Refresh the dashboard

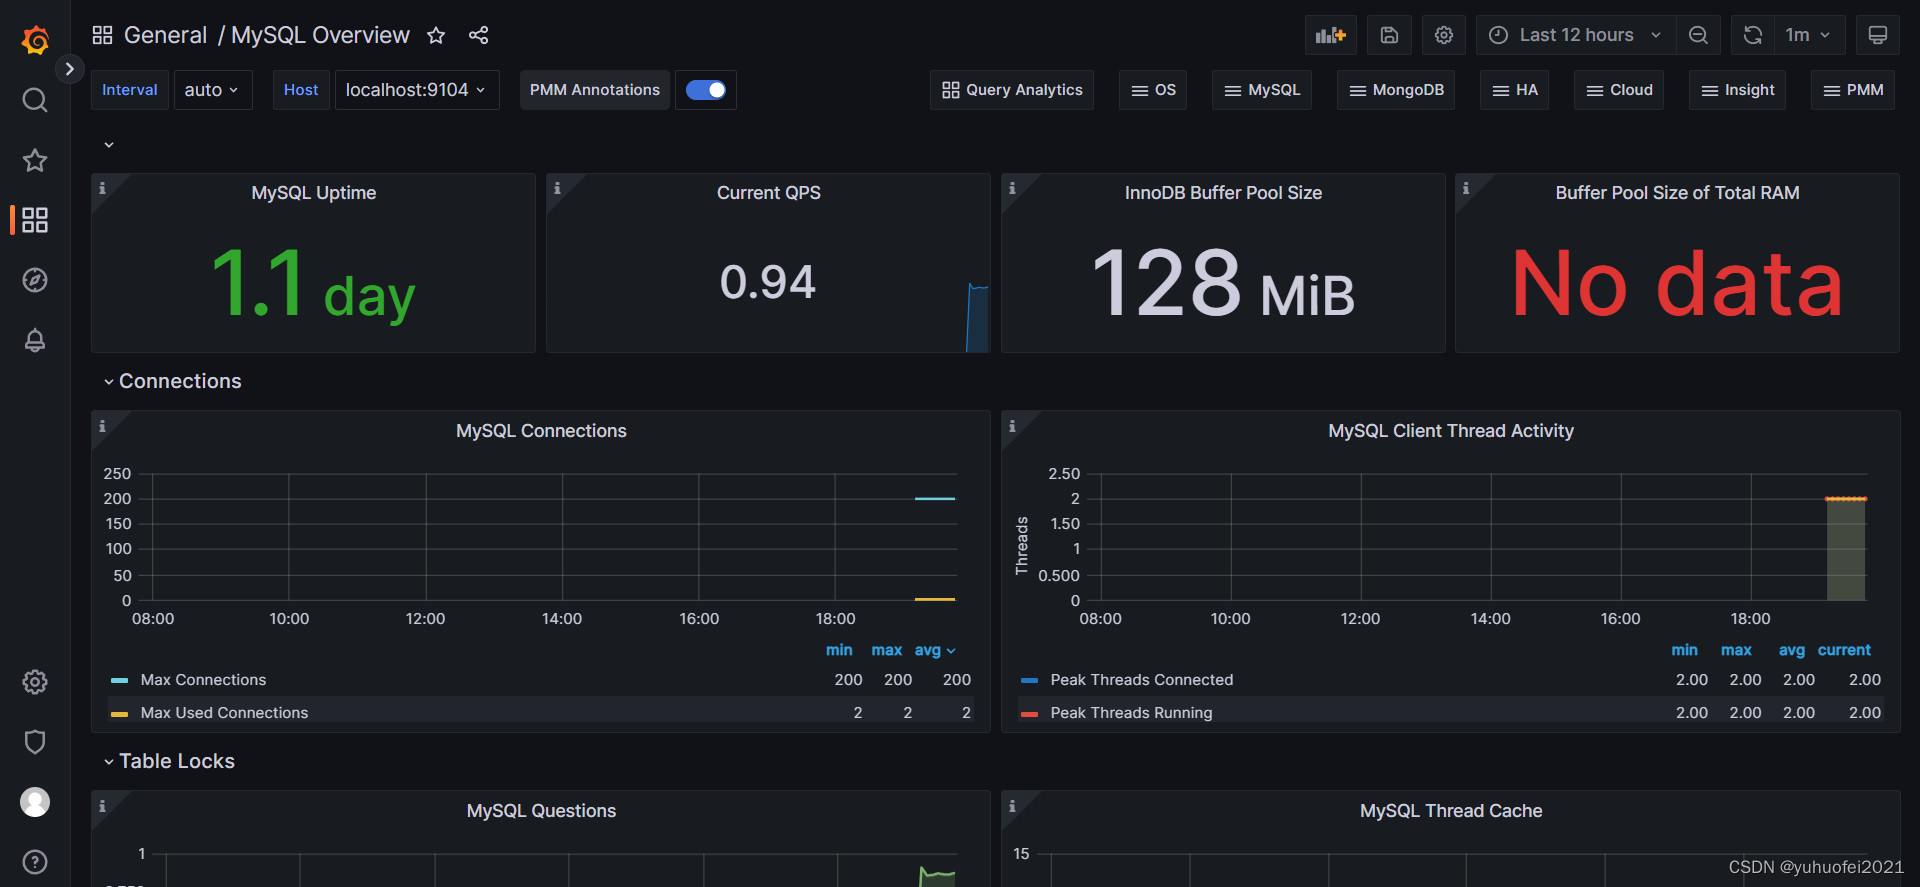tap(1753, 35)
